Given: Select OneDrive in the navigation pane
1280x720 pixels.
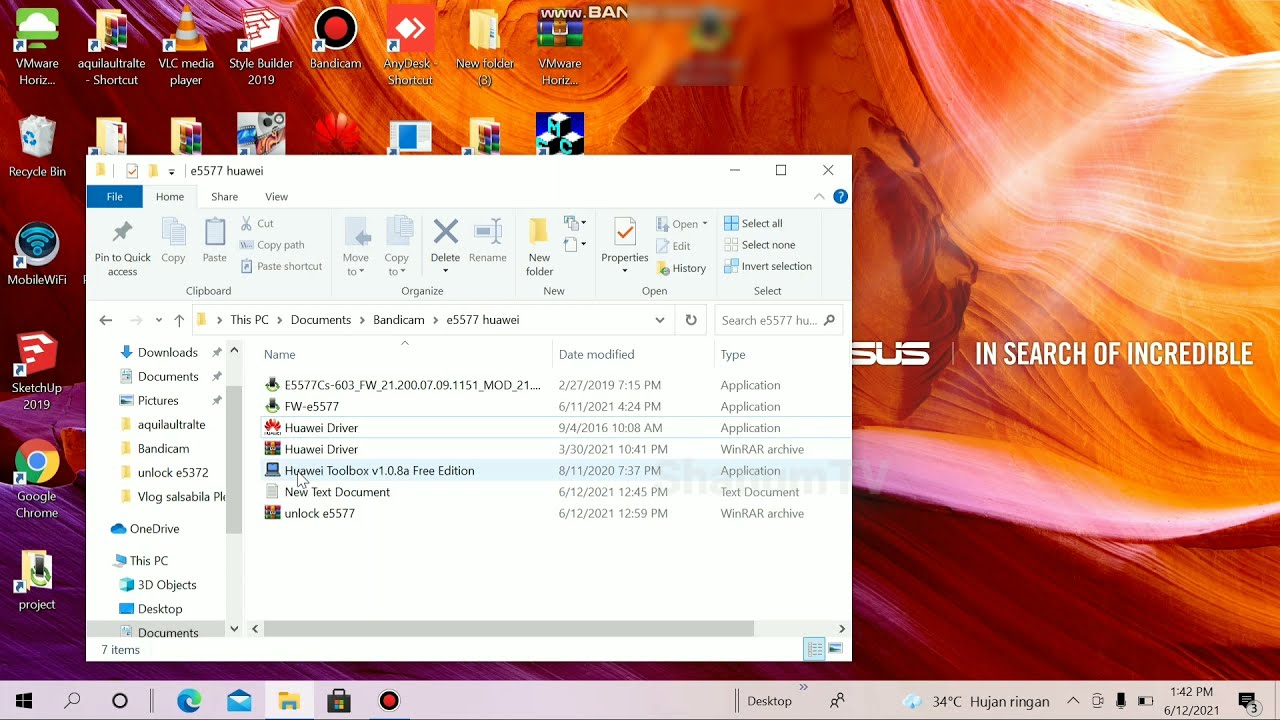Looking at the screenshot, I should [154, 529].
